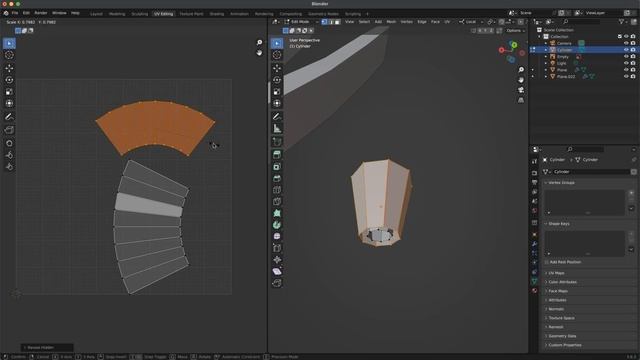Screen dimensions: 640x360
Task: Hide Plane.002 object with eye icon
Action: pos(626,76)
